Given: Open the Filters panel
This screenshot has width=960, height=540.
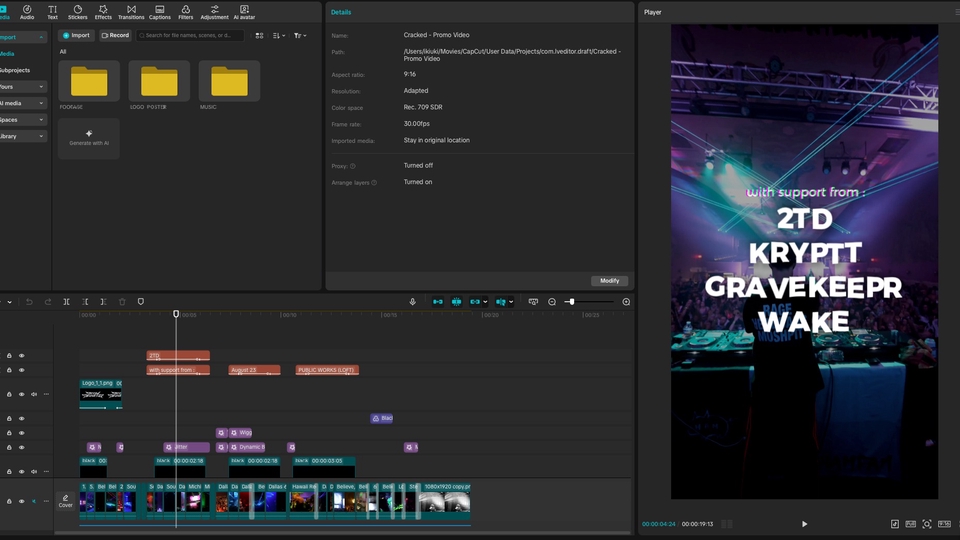Looking at the screenshot, I should pyautogui.click(x=185, y=12).
